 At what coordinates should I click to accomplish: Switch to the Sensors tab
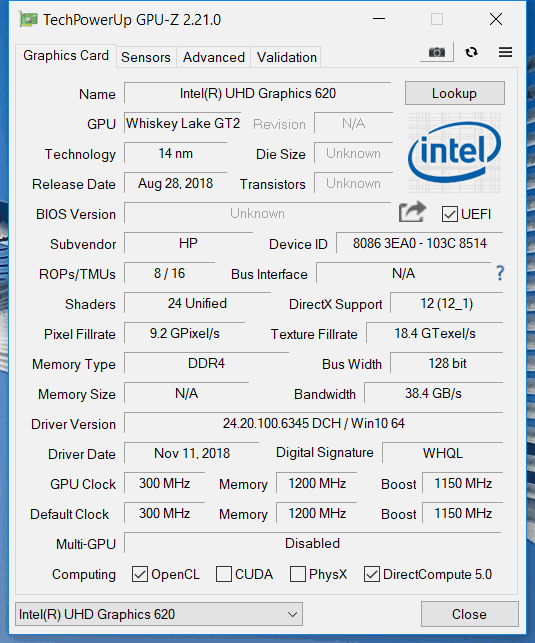pyautogui.click(x=146, y=57)
